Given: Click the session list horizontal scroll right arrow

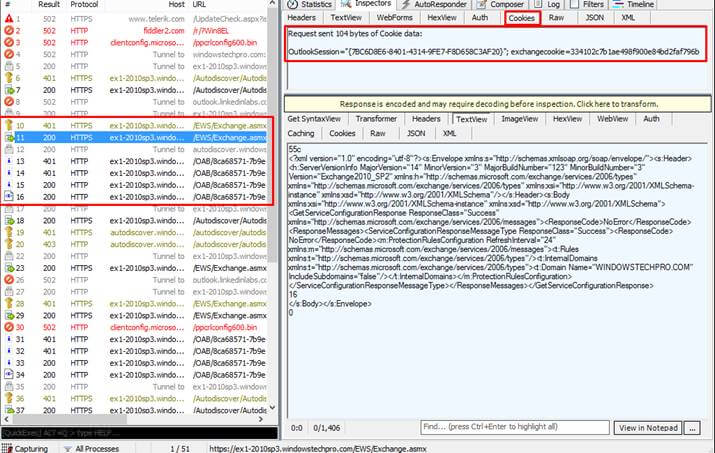Looking at the screenshot, I should (261, 419).
